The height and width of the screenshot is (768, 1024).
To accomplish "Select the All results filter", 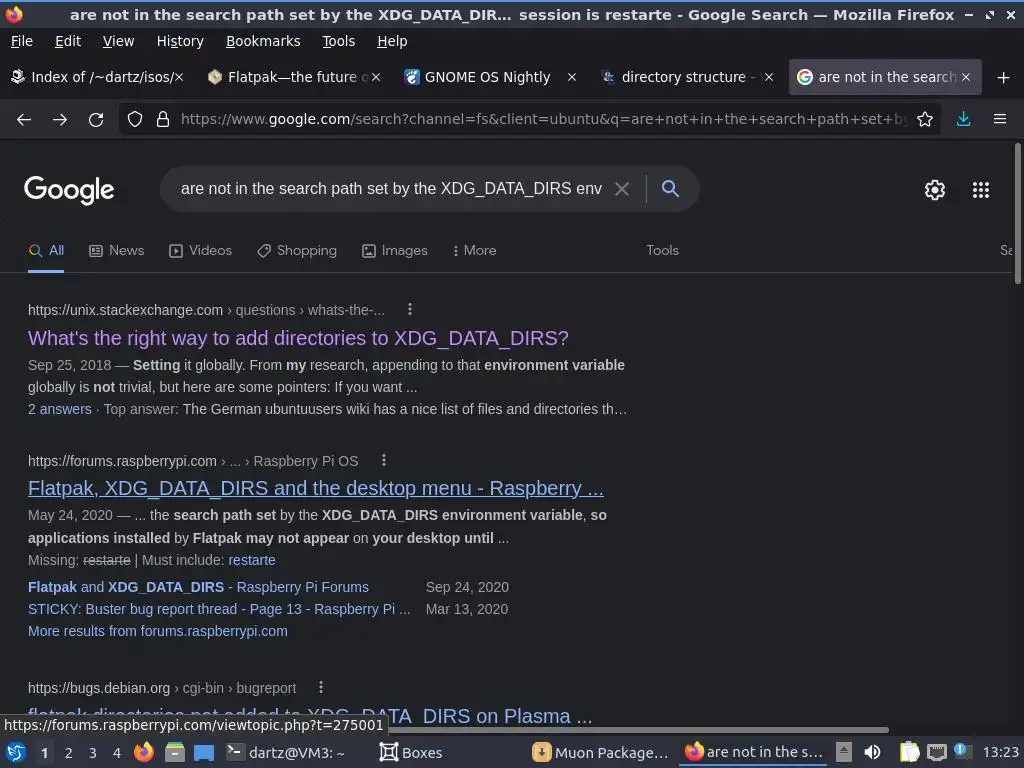I will (x=46, y=251).
